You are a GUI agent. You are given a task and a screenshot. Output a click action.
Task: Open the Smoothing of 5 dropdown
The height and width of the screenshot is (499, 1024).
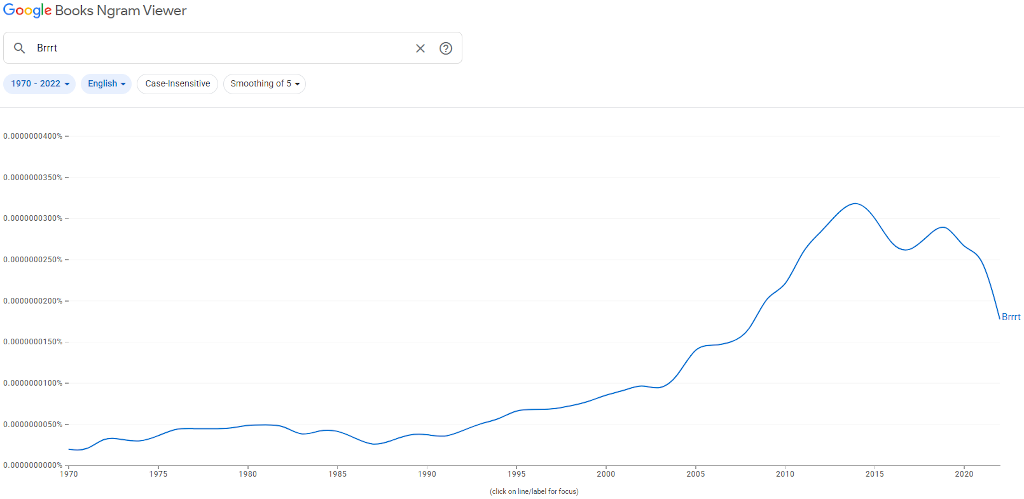(x=265, y=84)
